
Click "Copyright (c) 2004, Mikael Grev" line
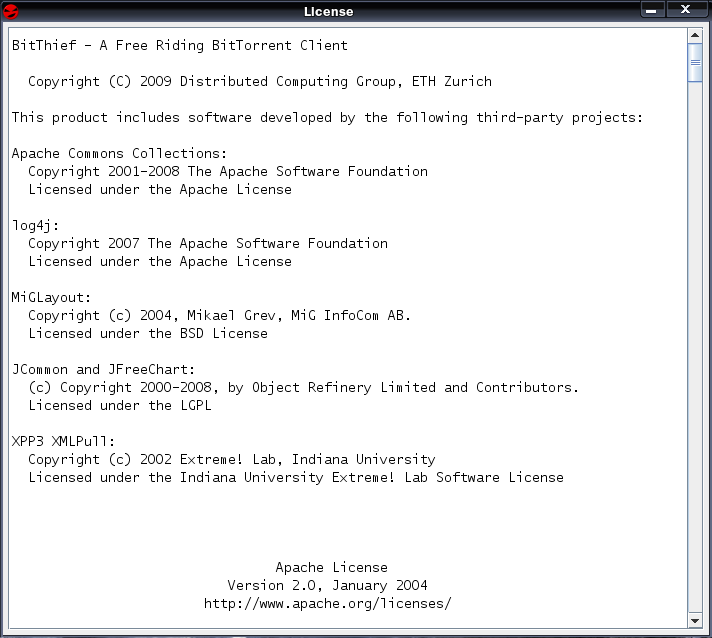click(x=219, y=316)
